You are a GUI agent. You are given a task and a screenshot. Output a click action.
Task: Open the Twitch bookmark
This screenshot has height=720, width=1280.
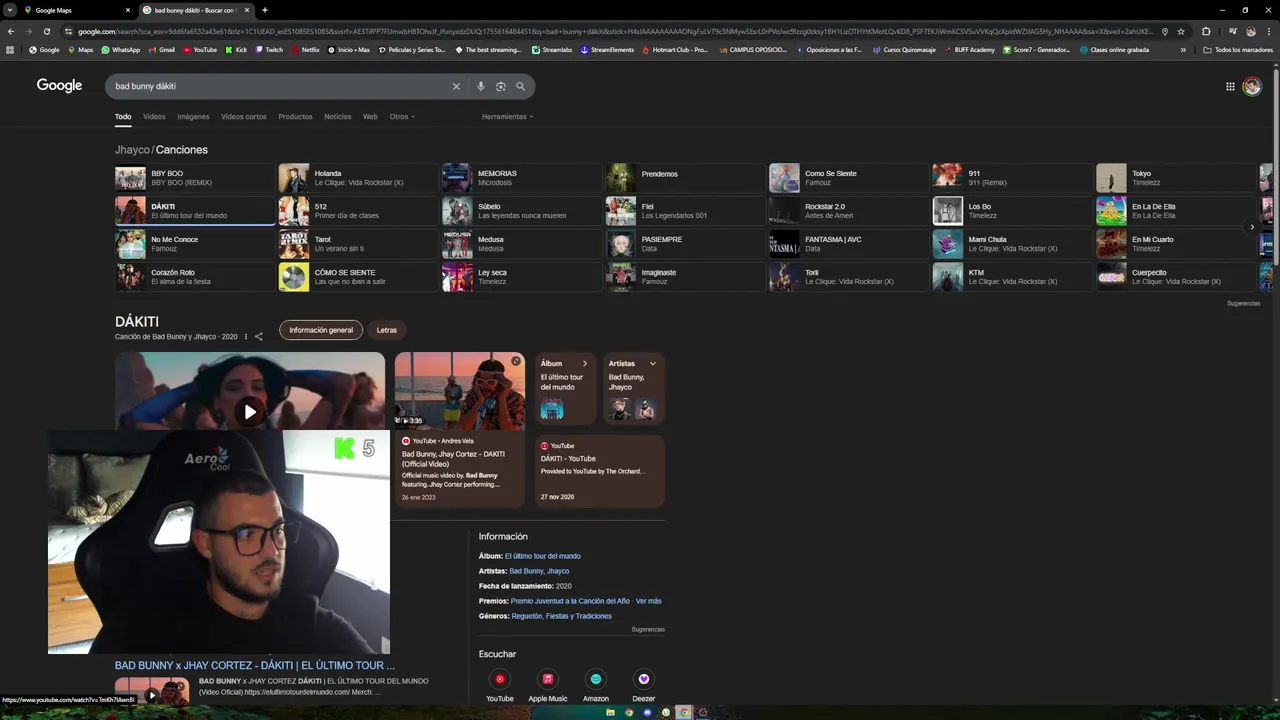tap(269, 50)
